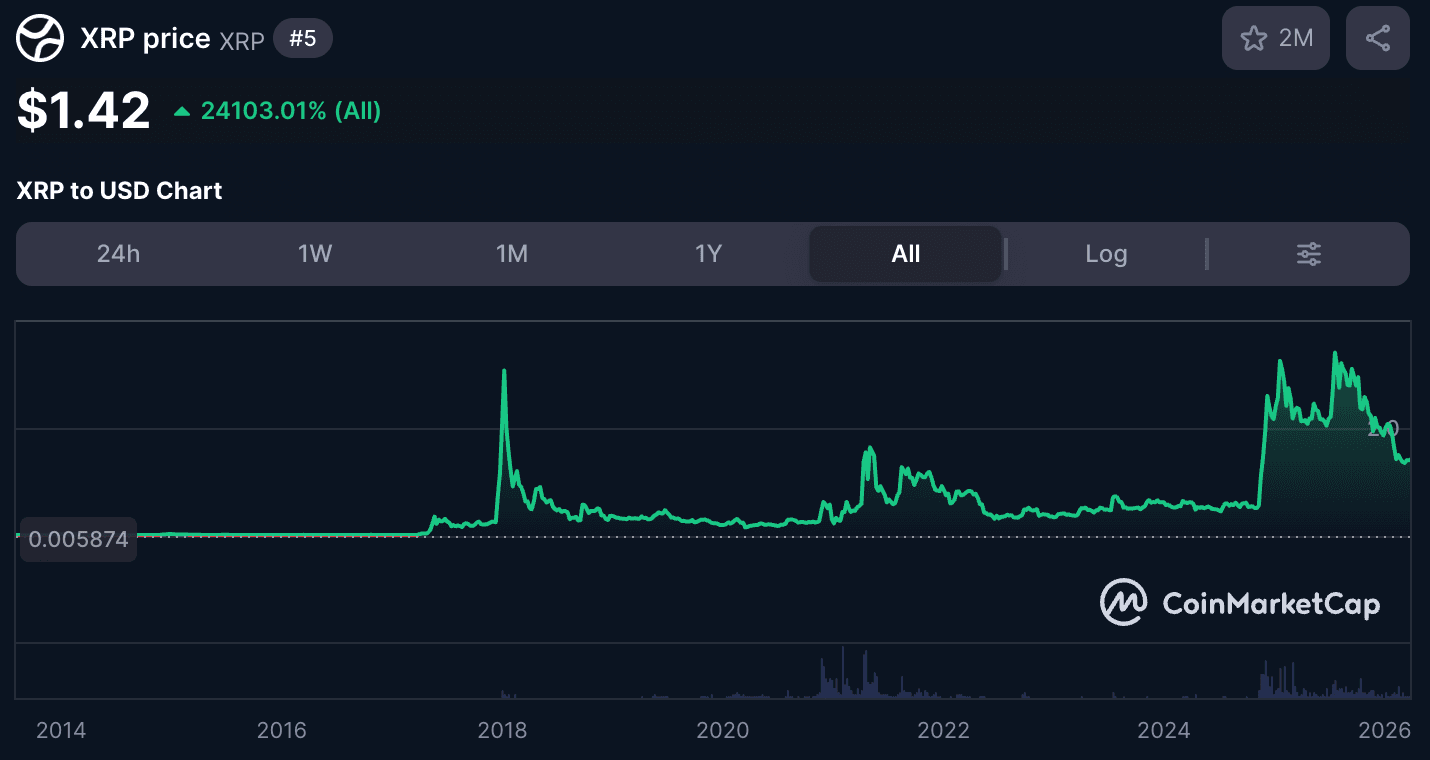Toggle the Log scale option
Viewport: 1430px width, 760px height.
[x=1106, y=254]
